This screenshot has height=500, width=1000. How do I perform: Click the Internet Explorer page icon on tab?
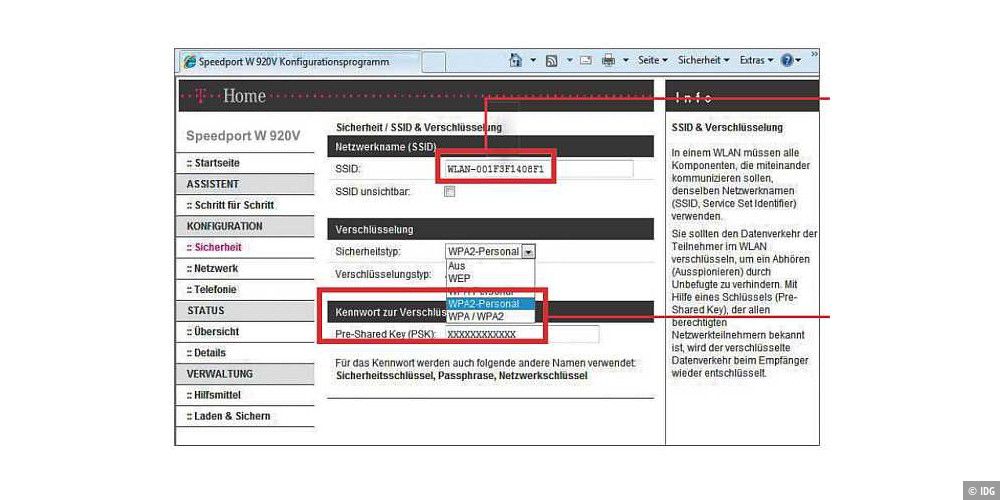pos(188,62)
